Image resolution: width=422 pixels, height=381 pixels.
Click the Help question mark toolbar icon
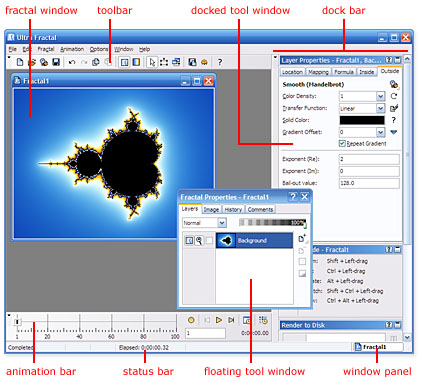(x=220, y=62)
